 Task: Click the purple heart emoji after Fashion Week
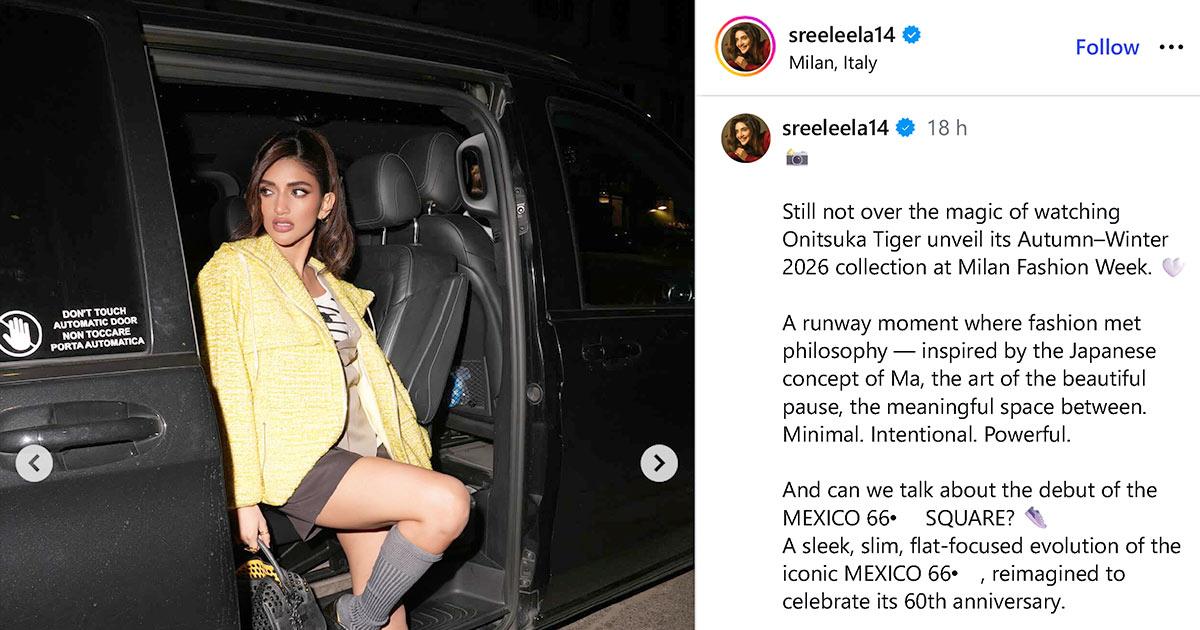1174,267
